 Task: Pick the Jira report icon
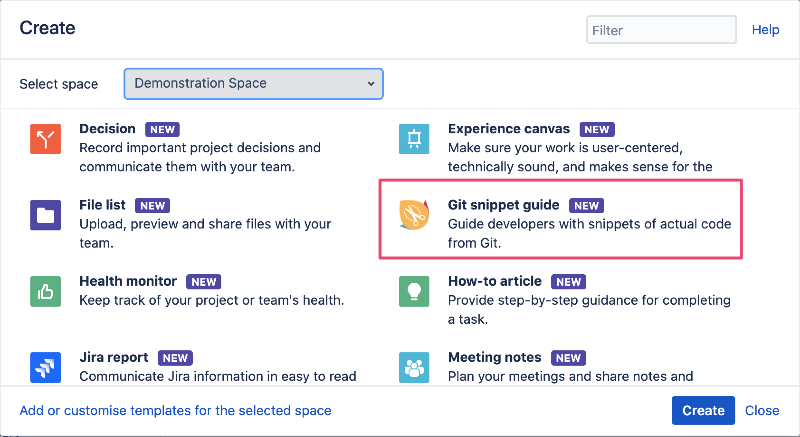pos(46,367)
